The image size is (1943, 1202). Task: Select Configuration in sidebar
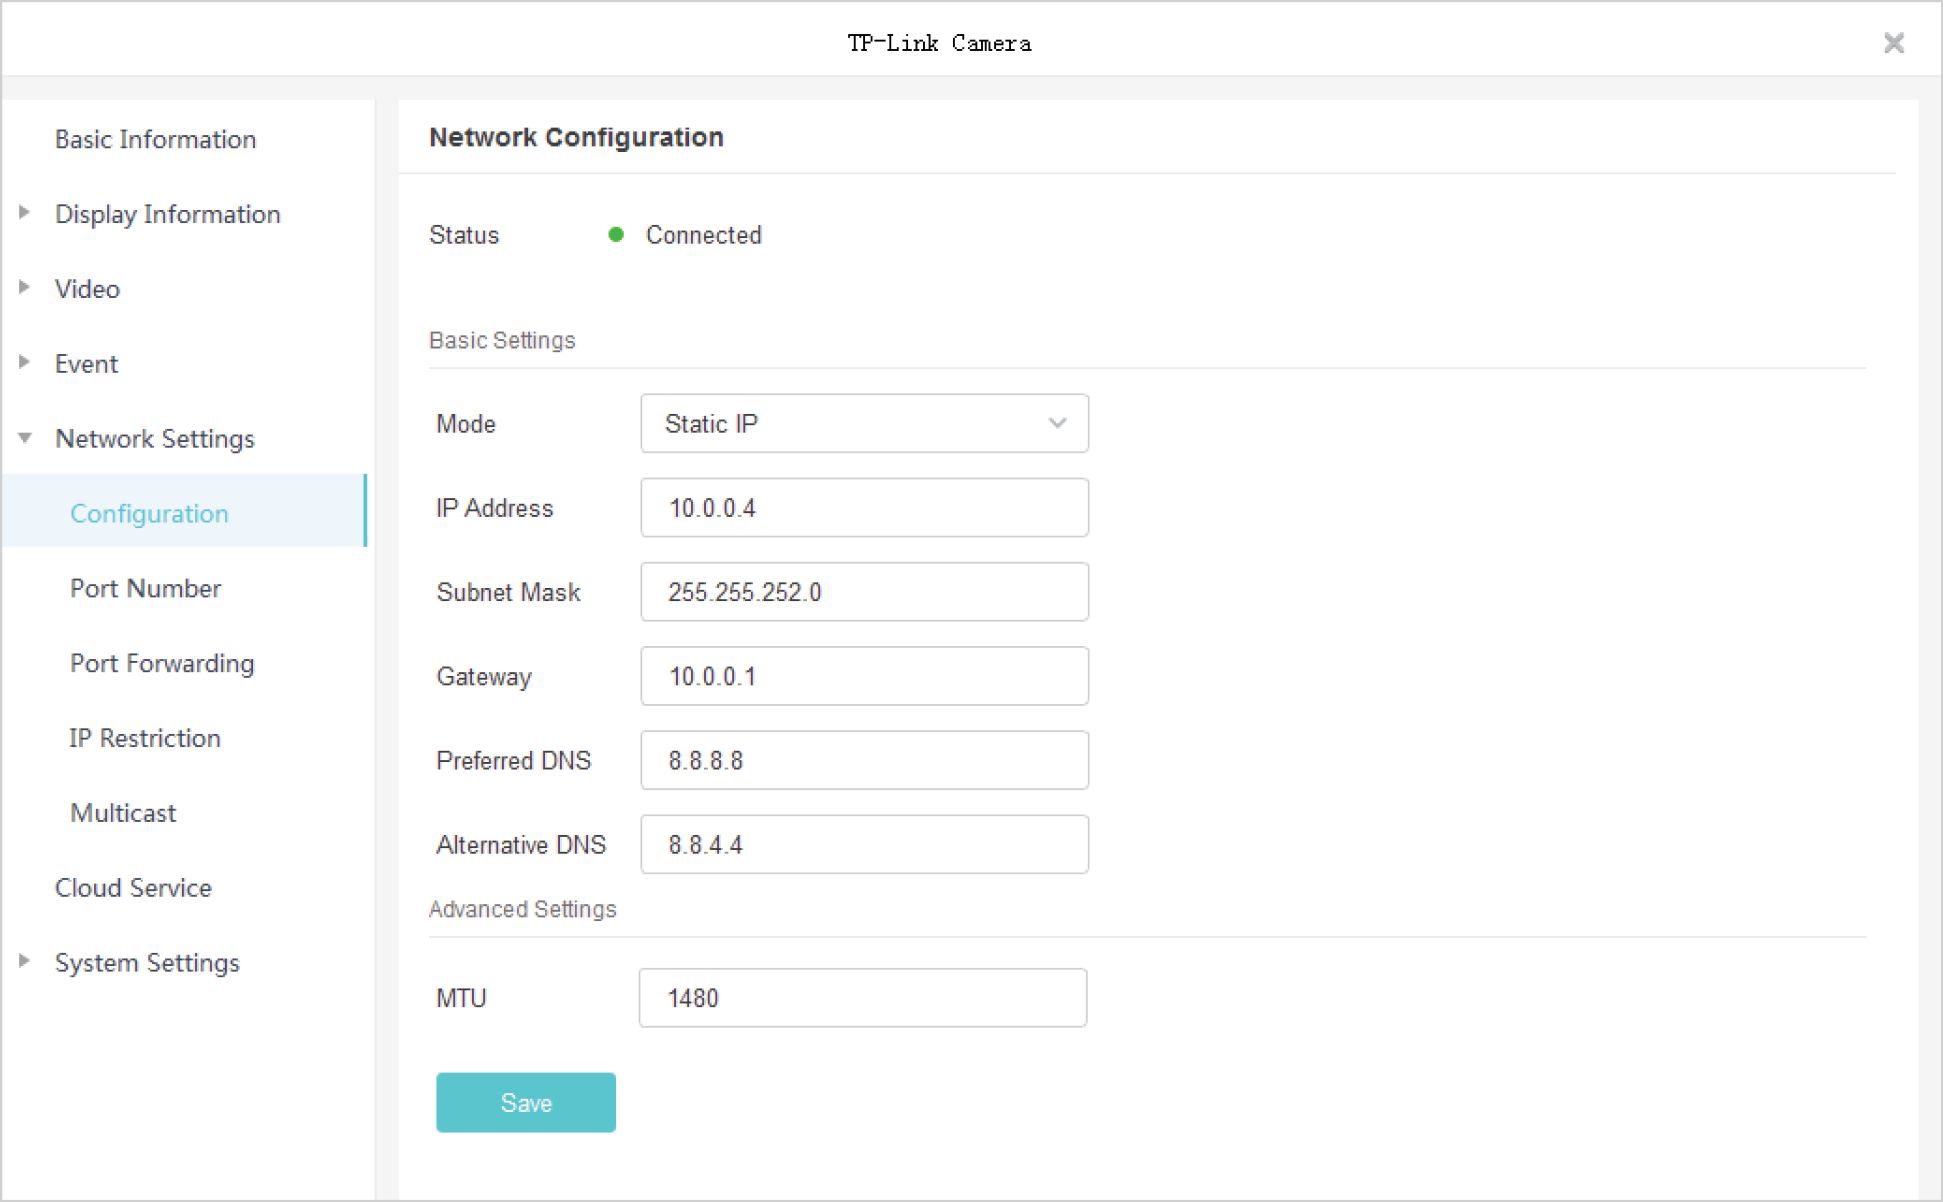[149, 513]
